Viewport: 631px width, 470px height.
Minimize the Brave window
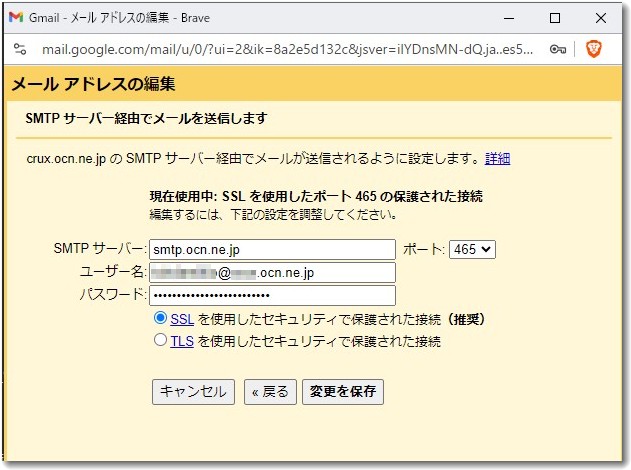click(509, 18)
